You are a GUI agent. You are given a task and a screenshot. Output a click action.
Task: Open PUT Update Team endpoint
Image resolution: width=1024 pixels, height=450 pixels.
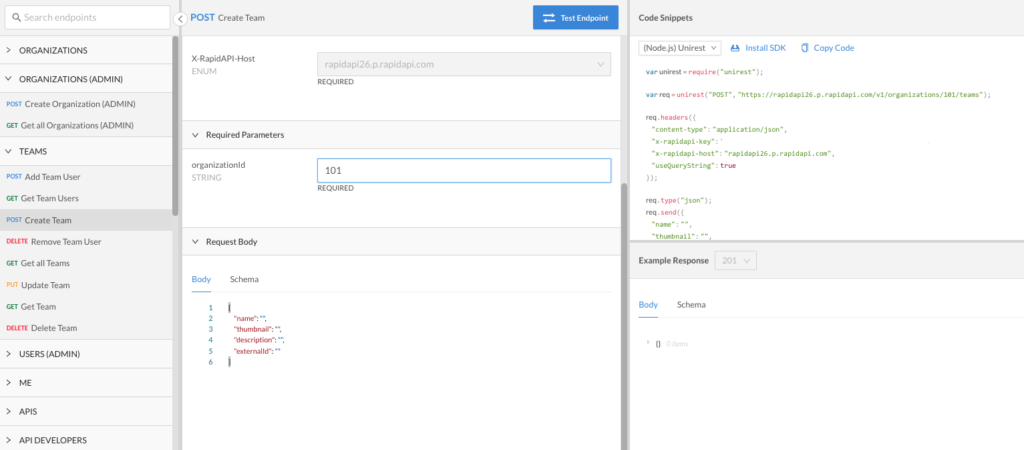coord(86,285)
